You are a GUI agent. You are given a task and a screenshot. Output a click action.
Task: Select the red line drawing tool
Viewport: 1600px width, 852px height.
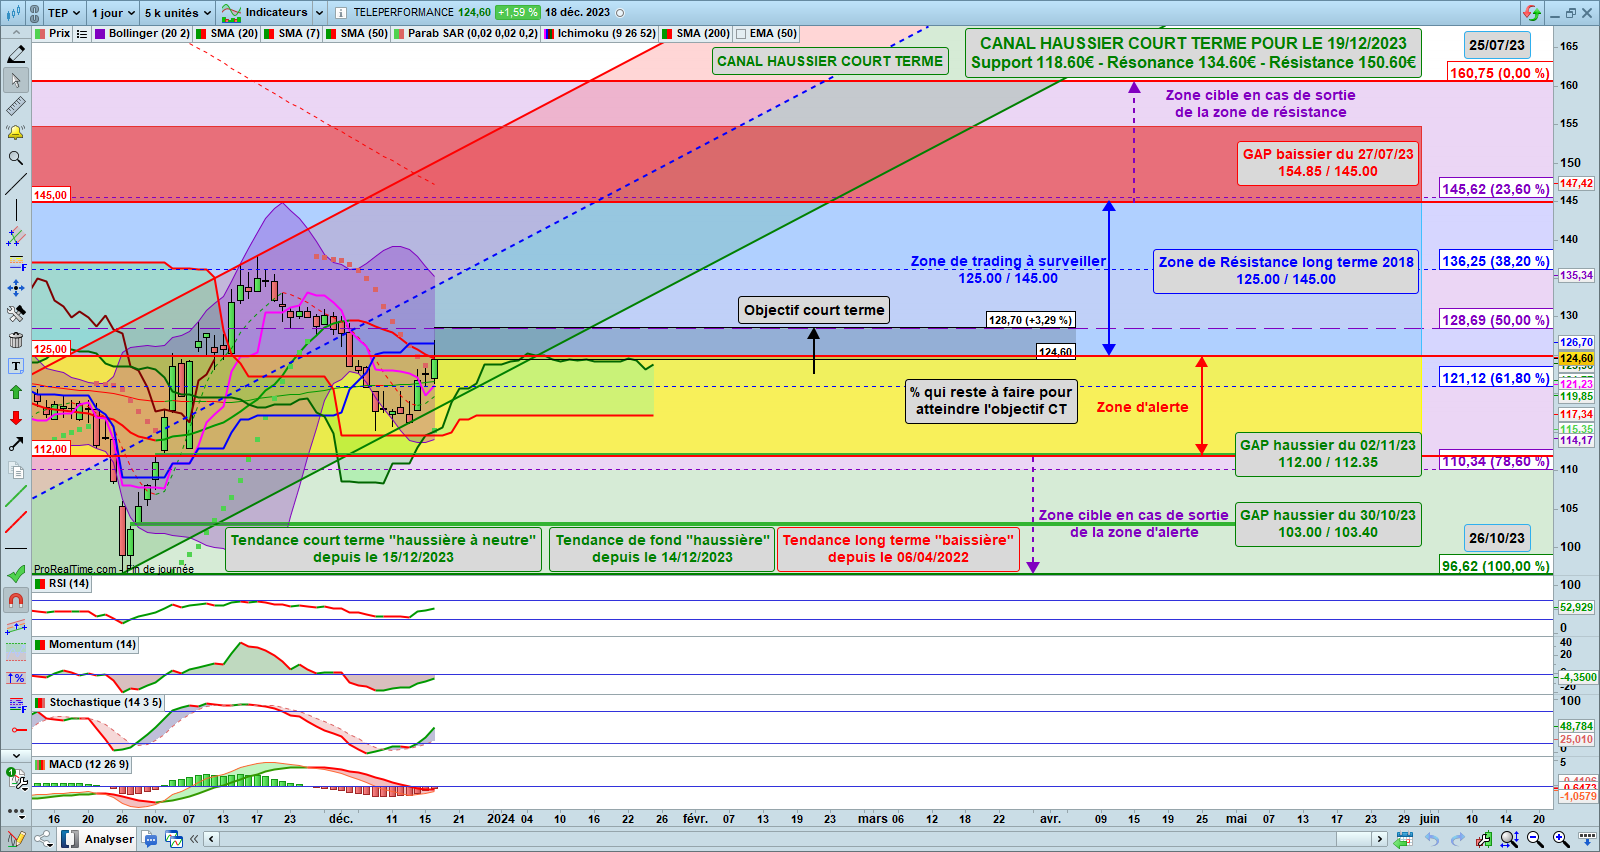(16, 522)
